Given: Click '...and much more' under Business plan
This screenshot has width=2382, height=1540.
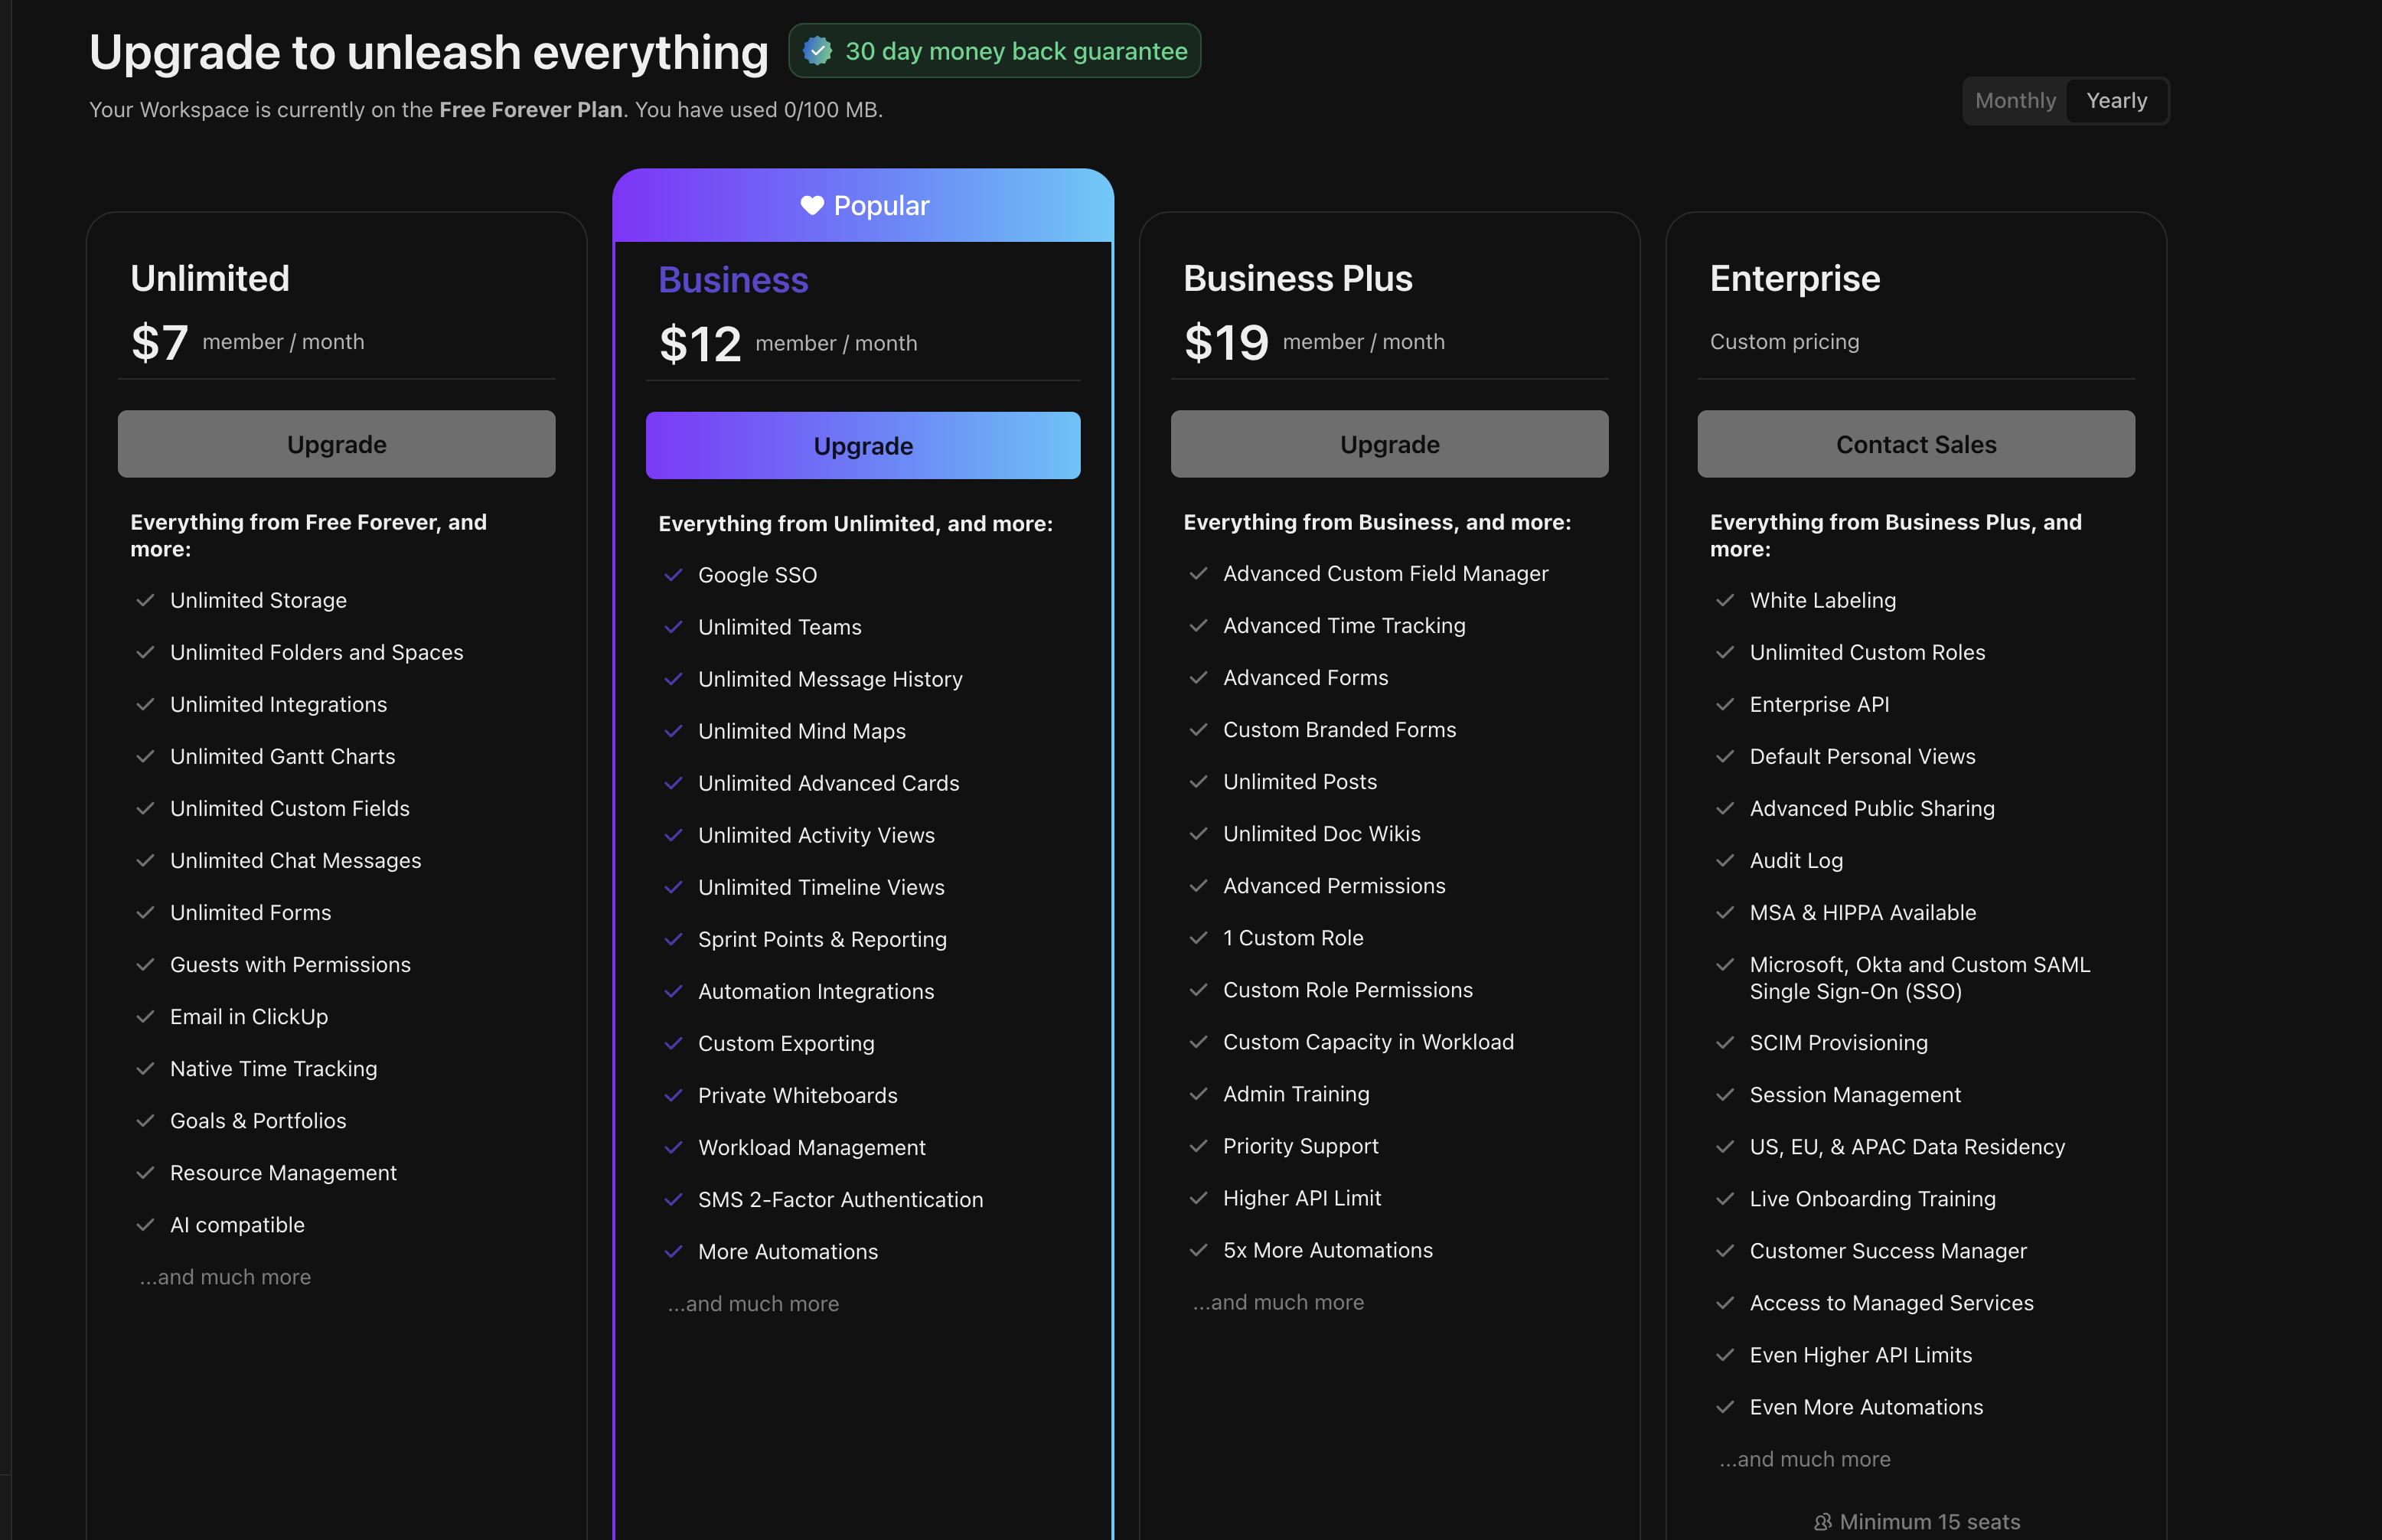Looking at the screenshot, I should click(753, 1303).
